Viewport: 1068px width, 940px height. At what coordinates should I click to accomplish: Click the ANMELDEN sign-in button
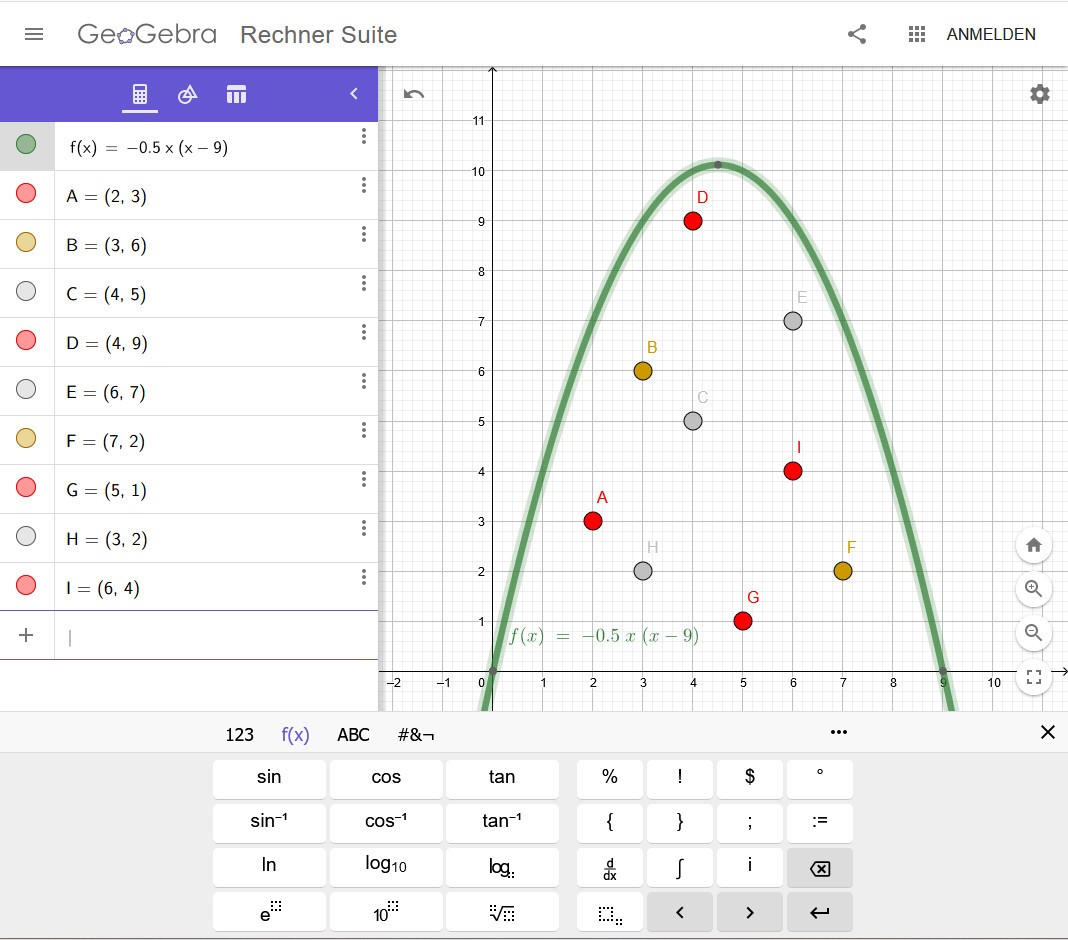(x=991, y=34)
